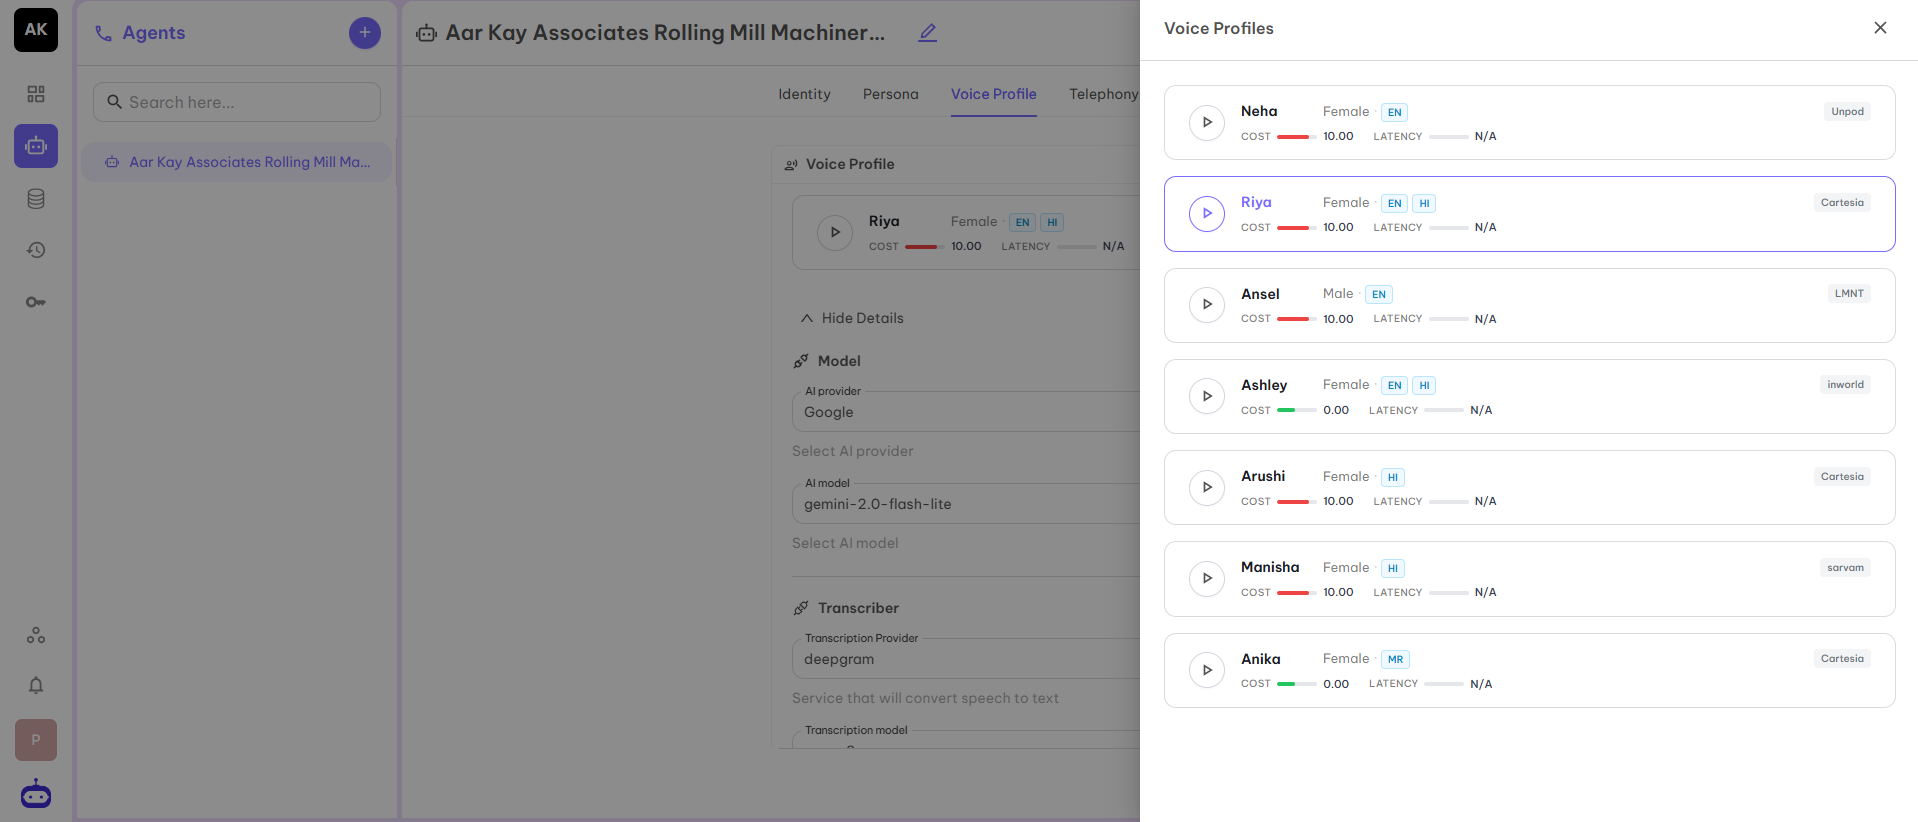Play Riya sample in the background Voice Profile card
Image resolution: width=1918 pixels, height=822 pixels.
tap(835, 233)
